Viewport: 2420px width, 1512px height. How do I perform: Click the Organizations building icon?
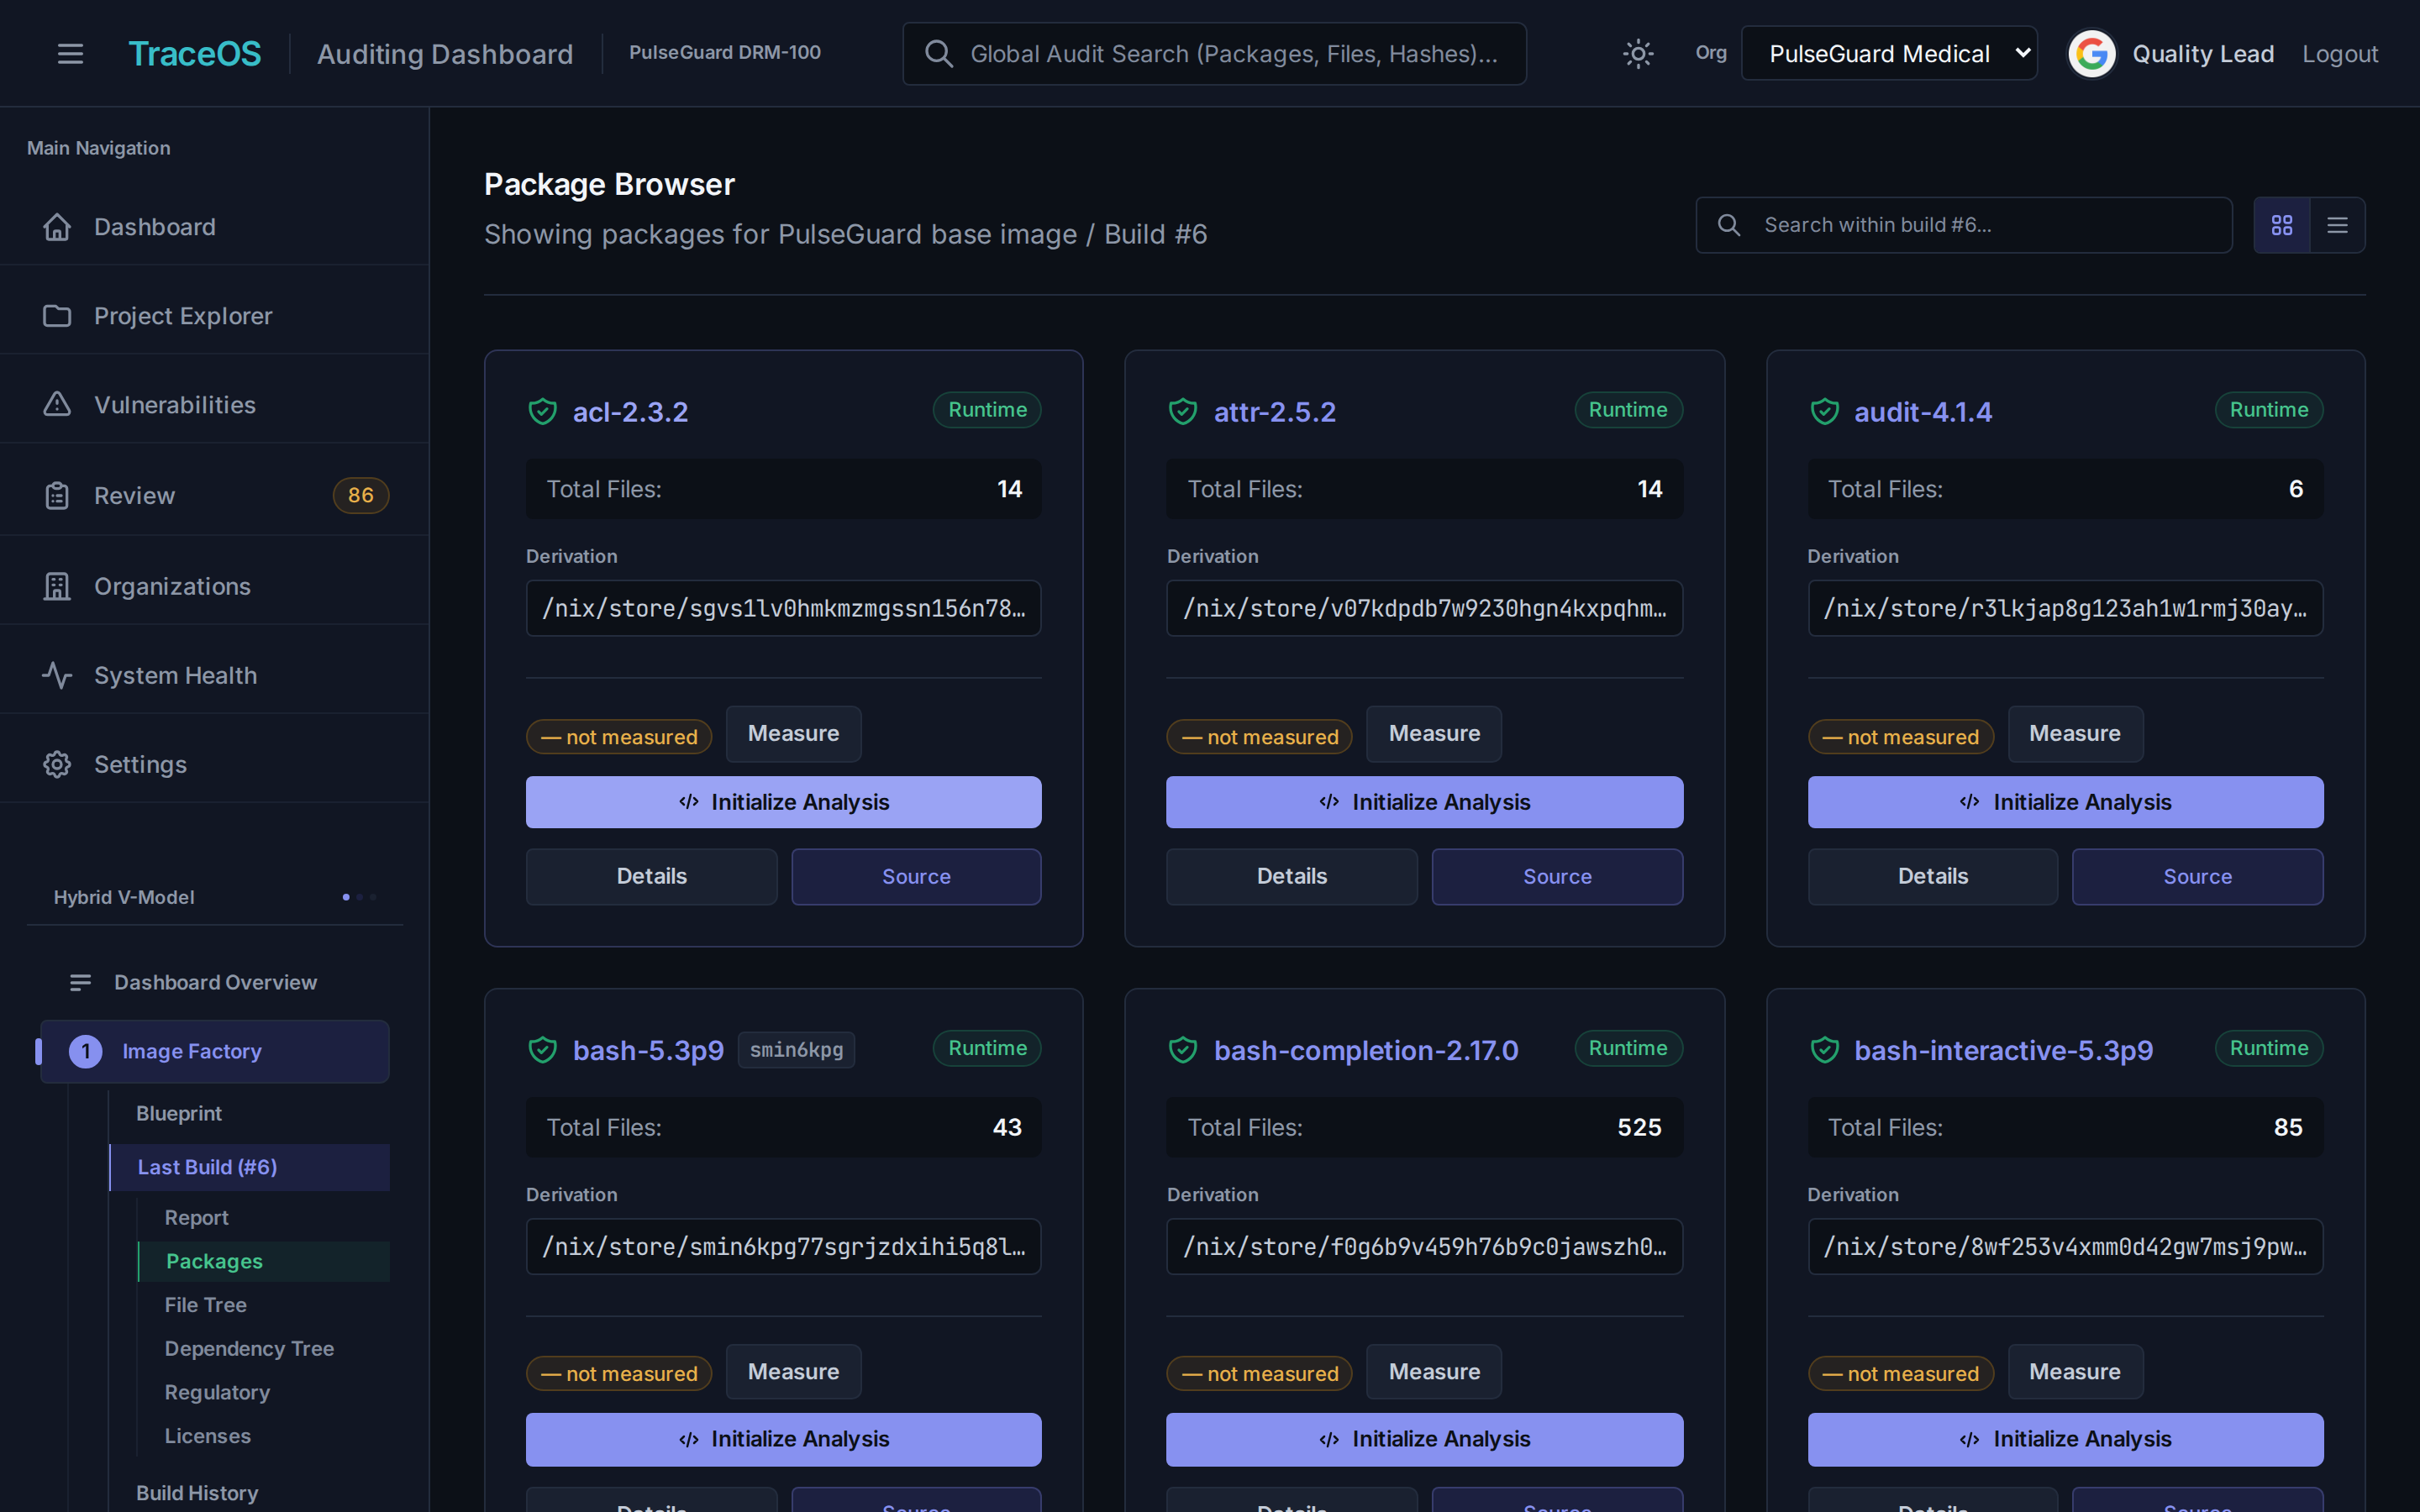tap(57, 586)
